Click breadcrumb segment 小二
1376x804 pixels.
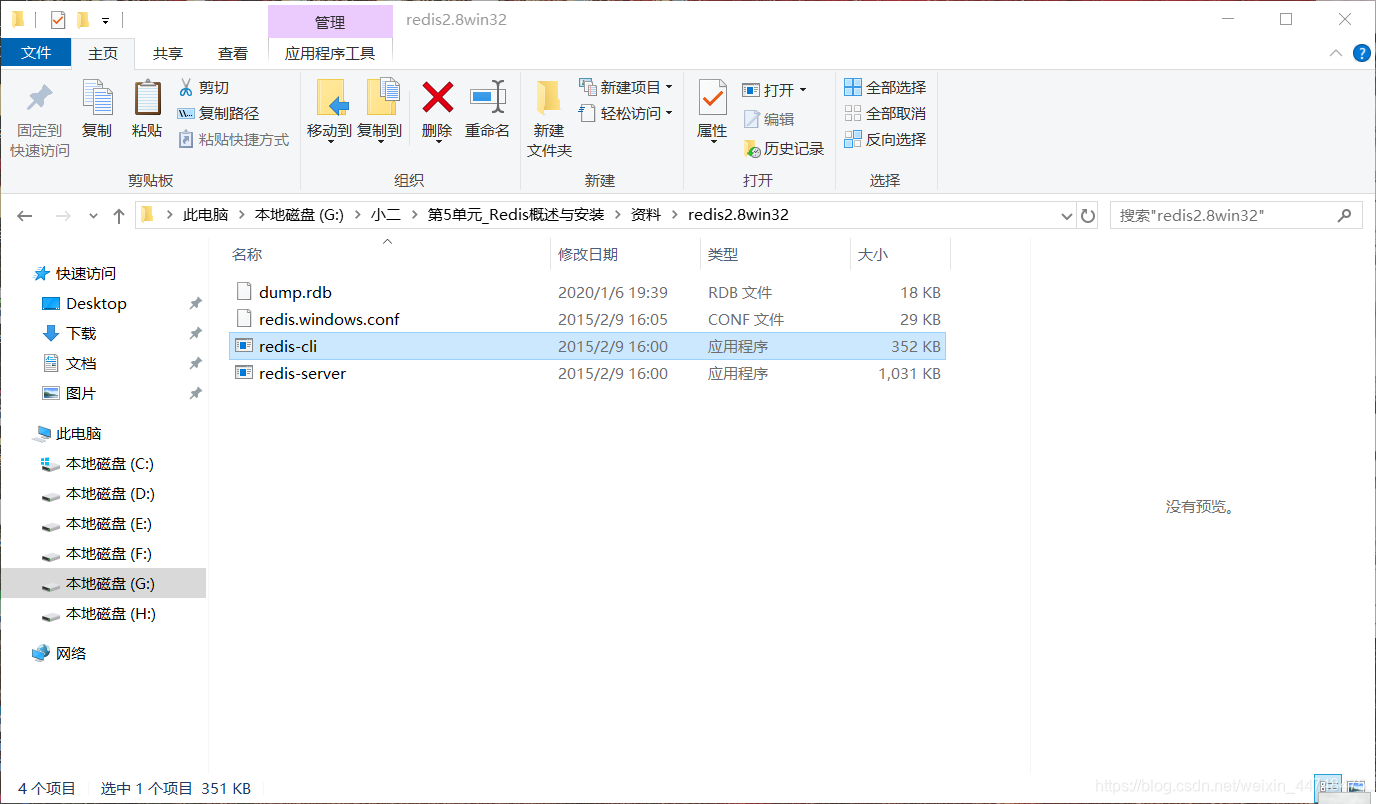pos(386,215)
